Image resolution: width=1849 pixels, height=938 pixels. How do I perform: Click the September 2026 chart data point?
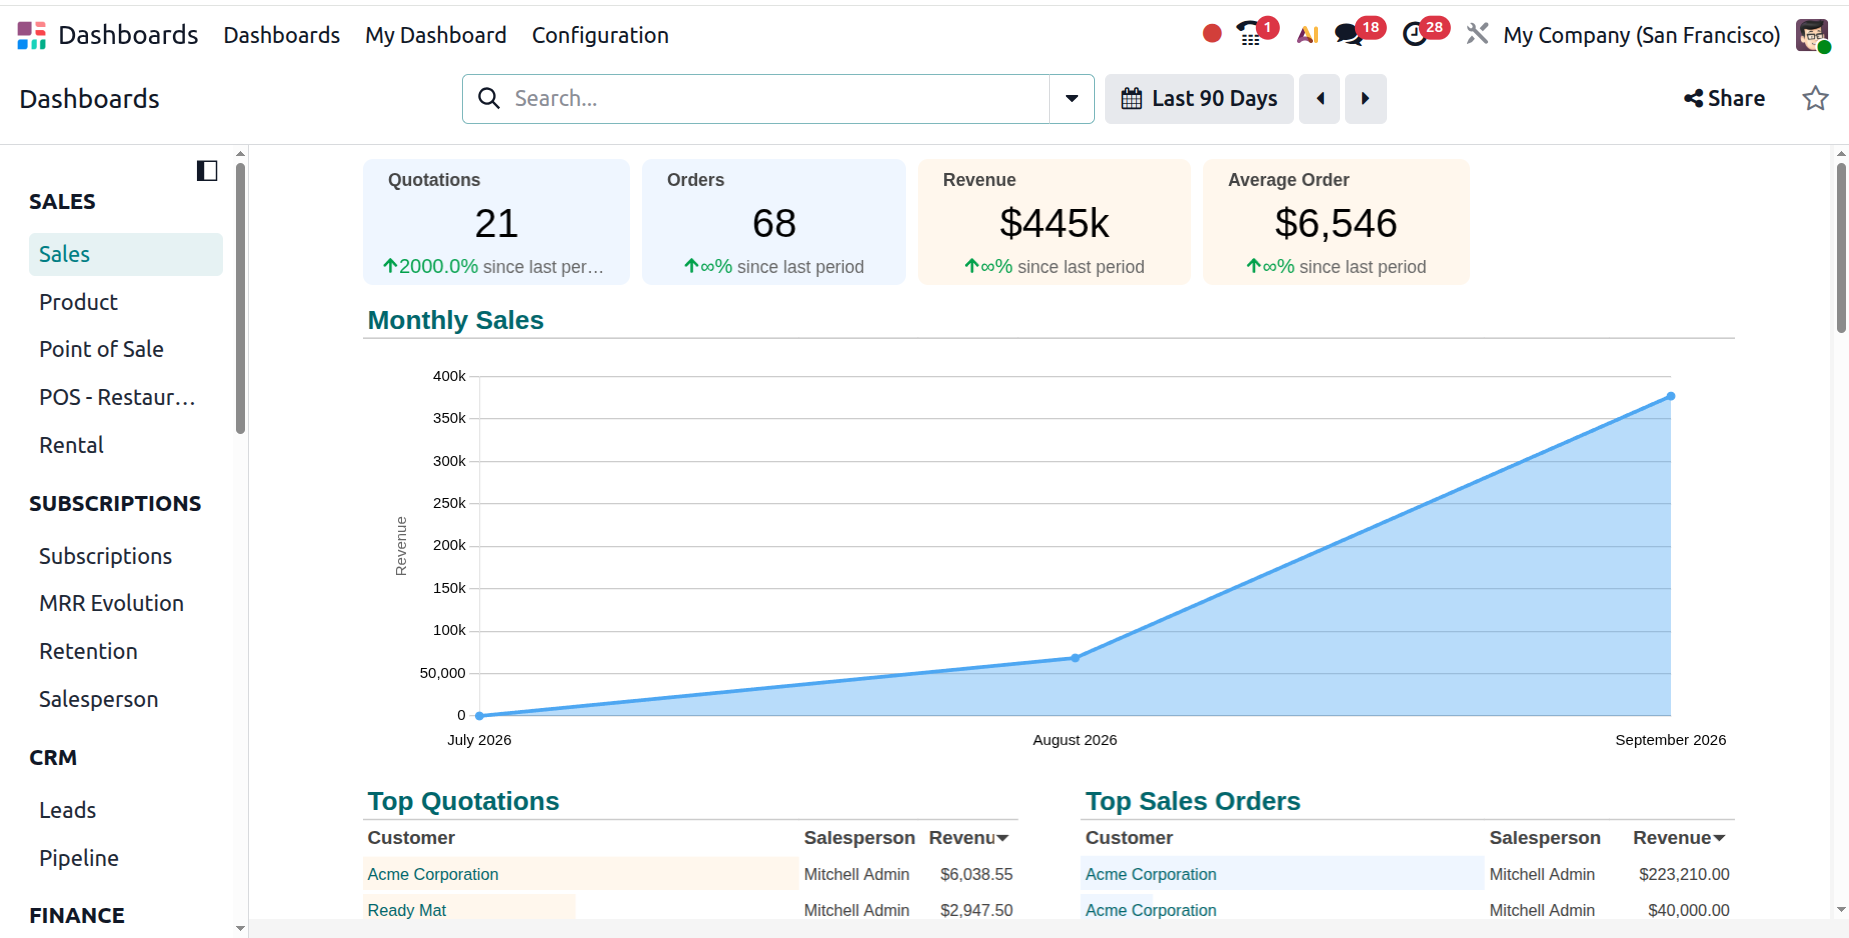point(1671,397)
